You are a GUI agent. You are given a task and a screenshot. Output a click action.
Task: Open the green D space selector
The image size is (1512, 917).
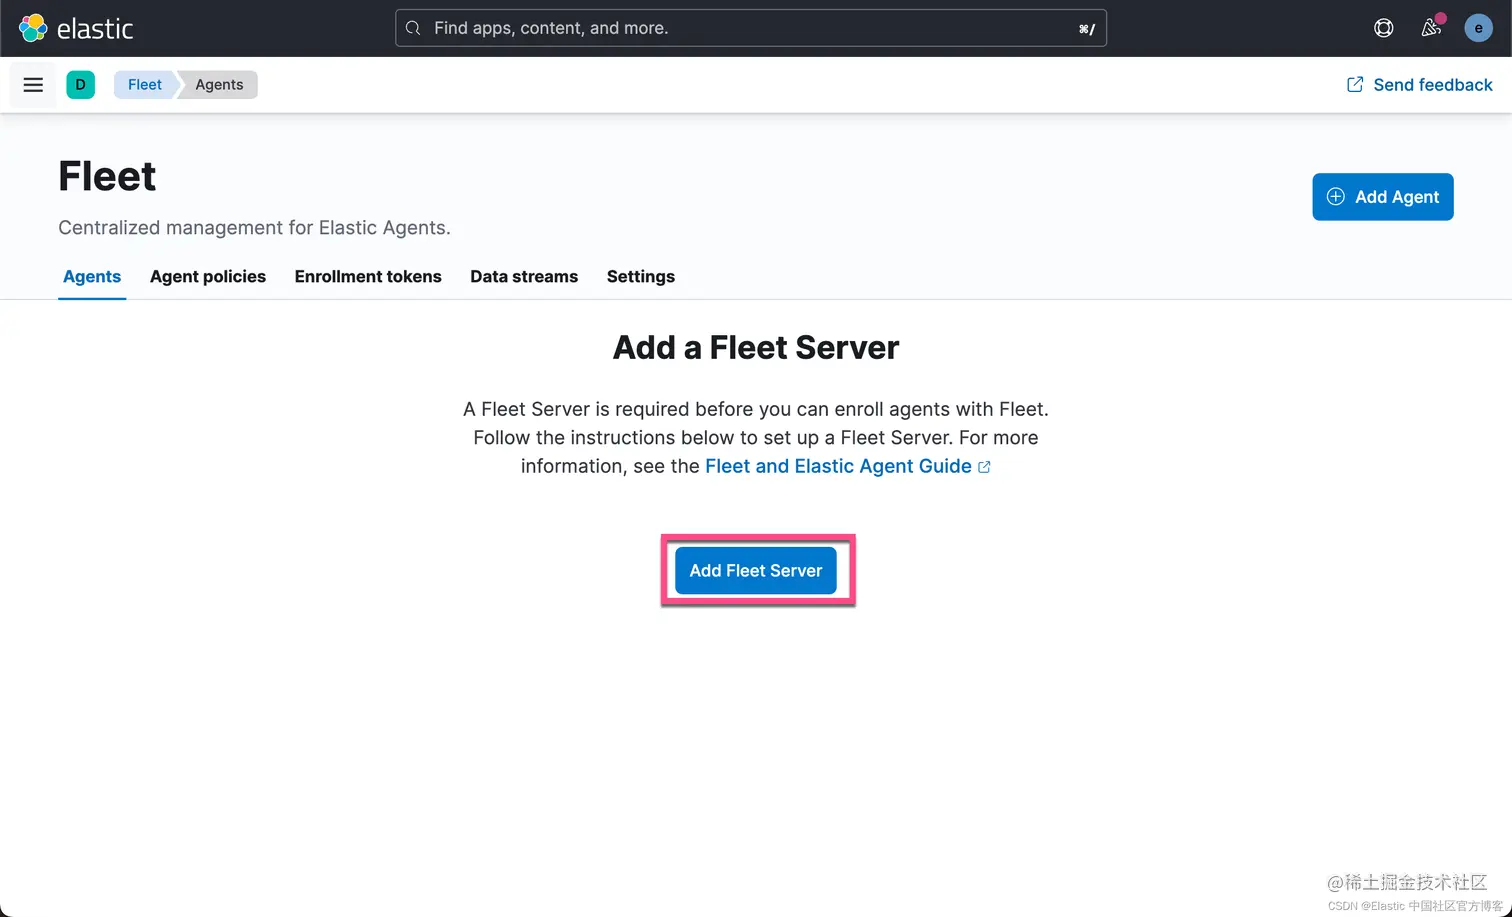[81, 85]
